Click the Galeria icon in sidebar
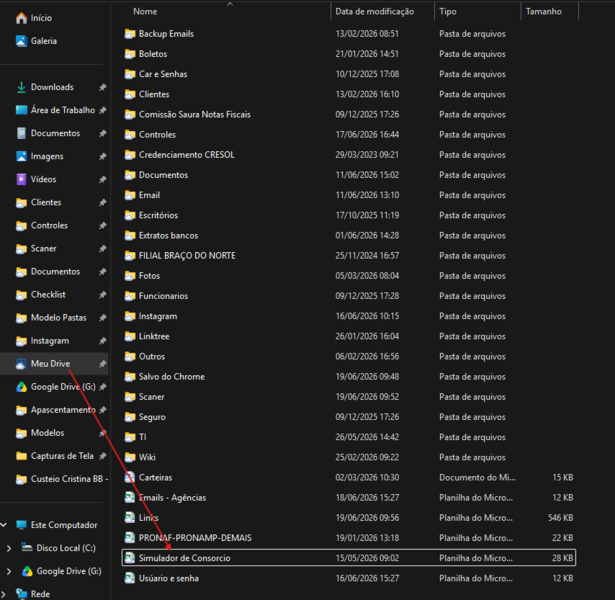Image resolution: width=615 pixels, height=600 pixels. 21,41
